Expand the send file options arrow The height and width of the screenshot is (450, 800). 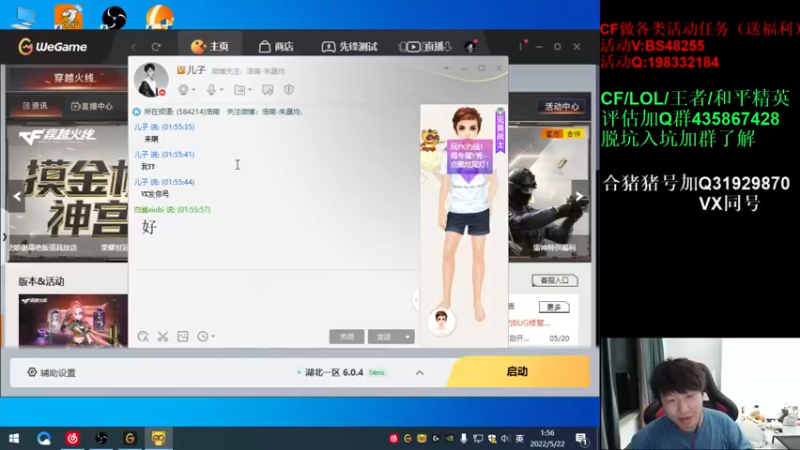click(x=250, y=90)
